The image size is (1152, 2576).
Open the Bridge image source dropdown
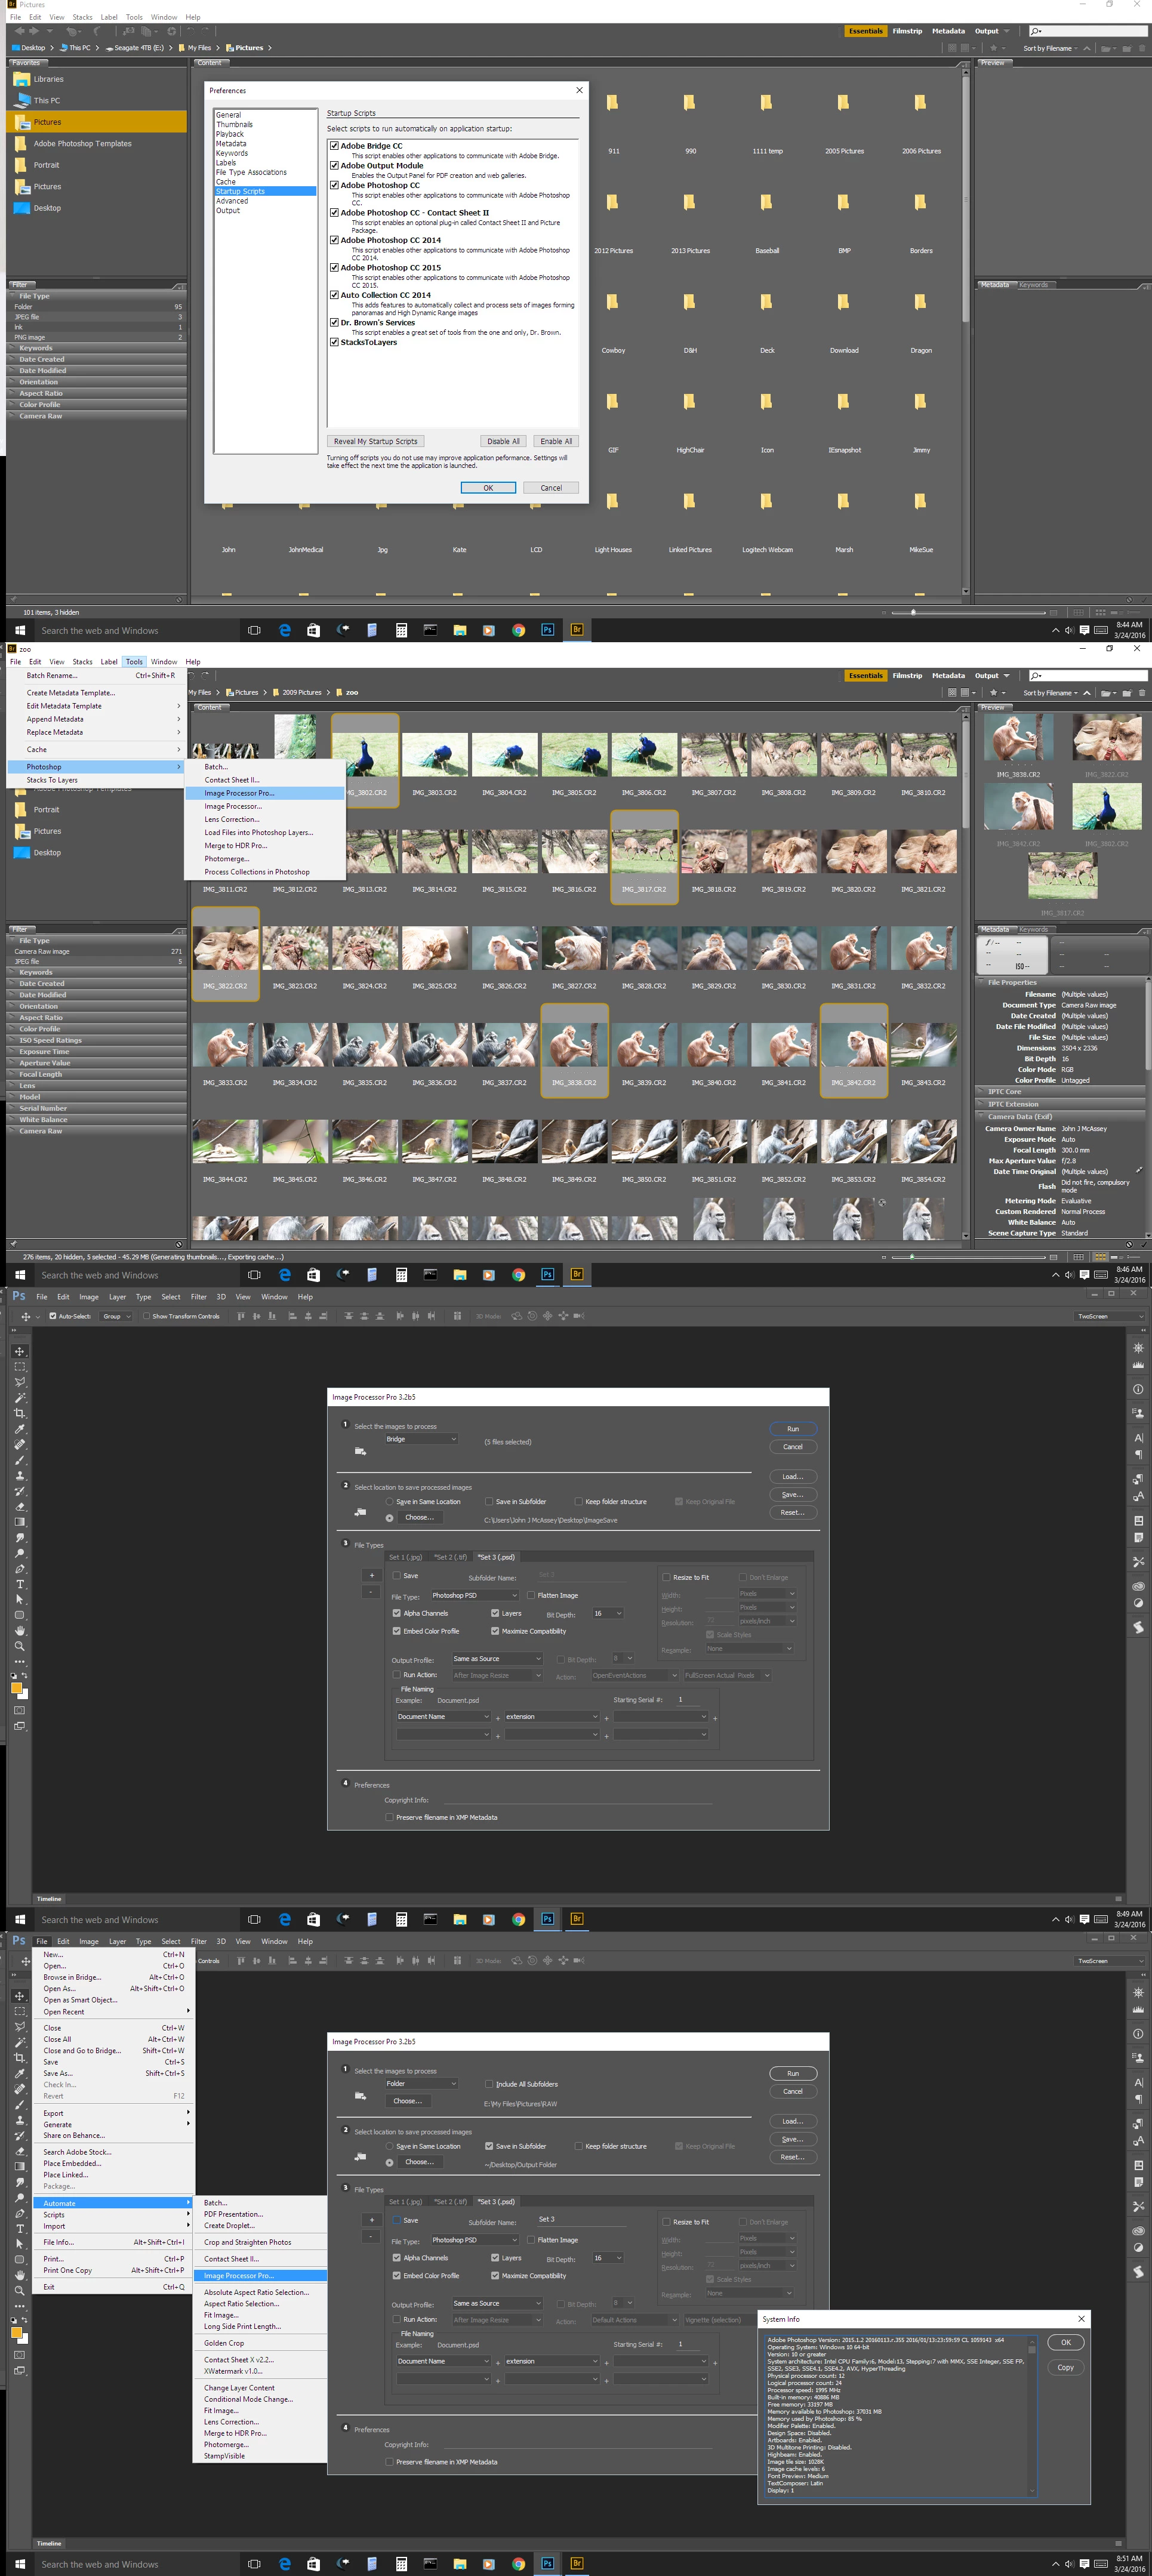pos(421,1439)
